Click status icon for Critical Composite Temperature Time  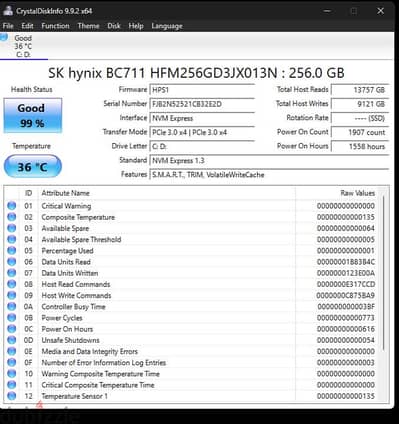click(12, 385)
